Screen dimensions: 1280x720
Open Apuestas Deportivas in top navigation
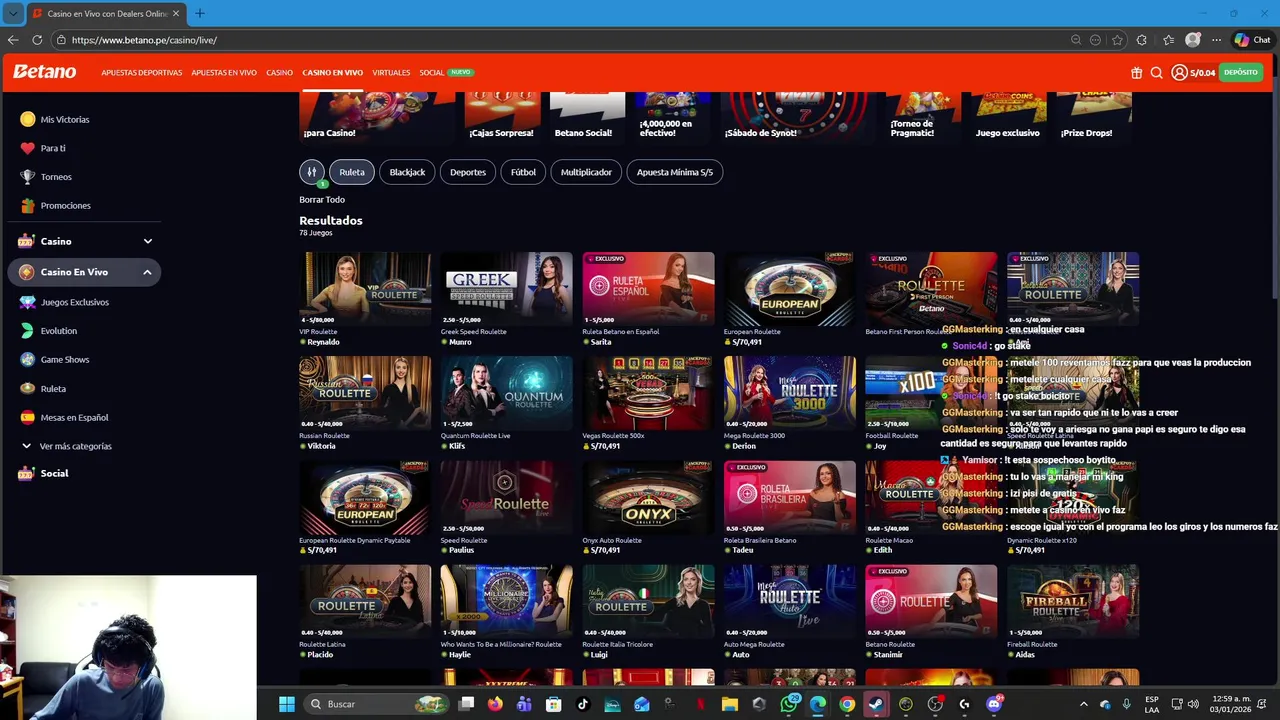coord(141,73)
